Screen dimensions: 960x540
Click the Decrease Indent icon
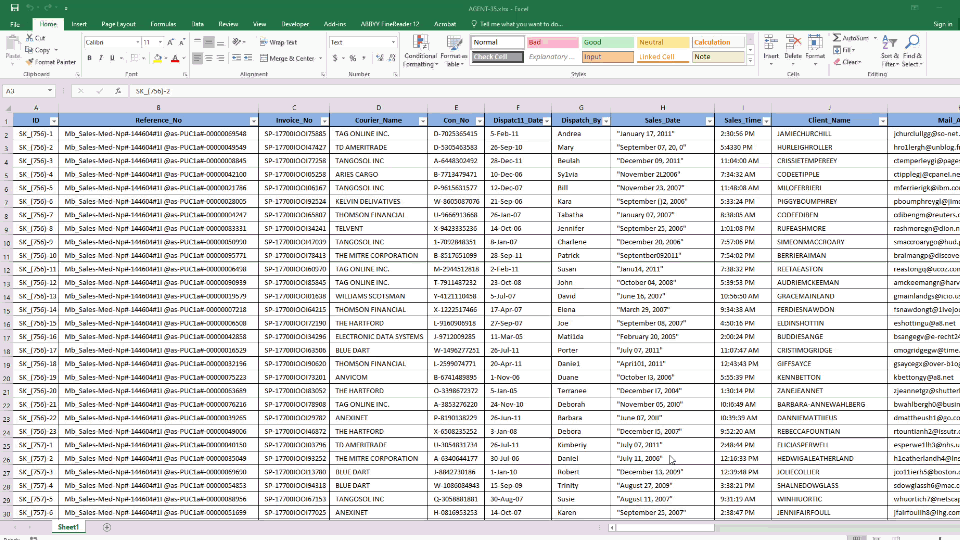pyautogui.click(x=237, y=58)
